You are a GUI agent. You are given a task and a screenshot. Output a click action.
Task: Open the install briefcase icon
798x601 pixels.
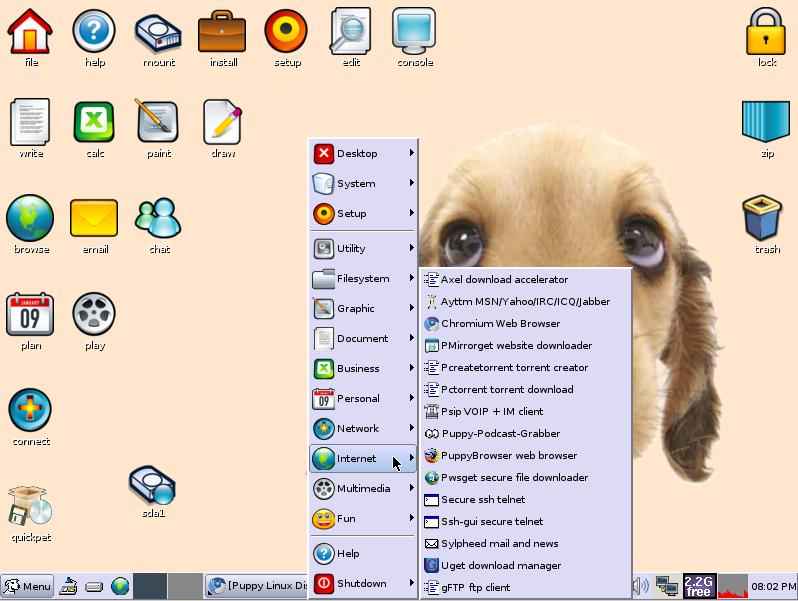click(x=222, y=33)
